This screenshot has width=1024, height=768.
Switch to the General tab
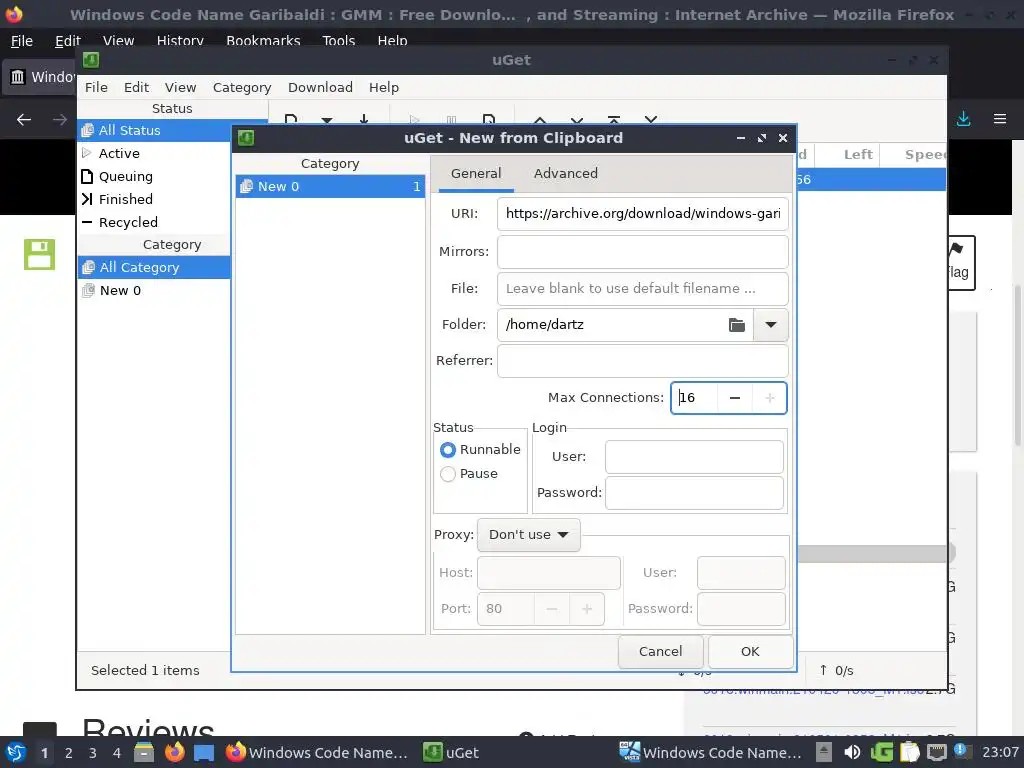pyautogui.click(x=476, y=173)
